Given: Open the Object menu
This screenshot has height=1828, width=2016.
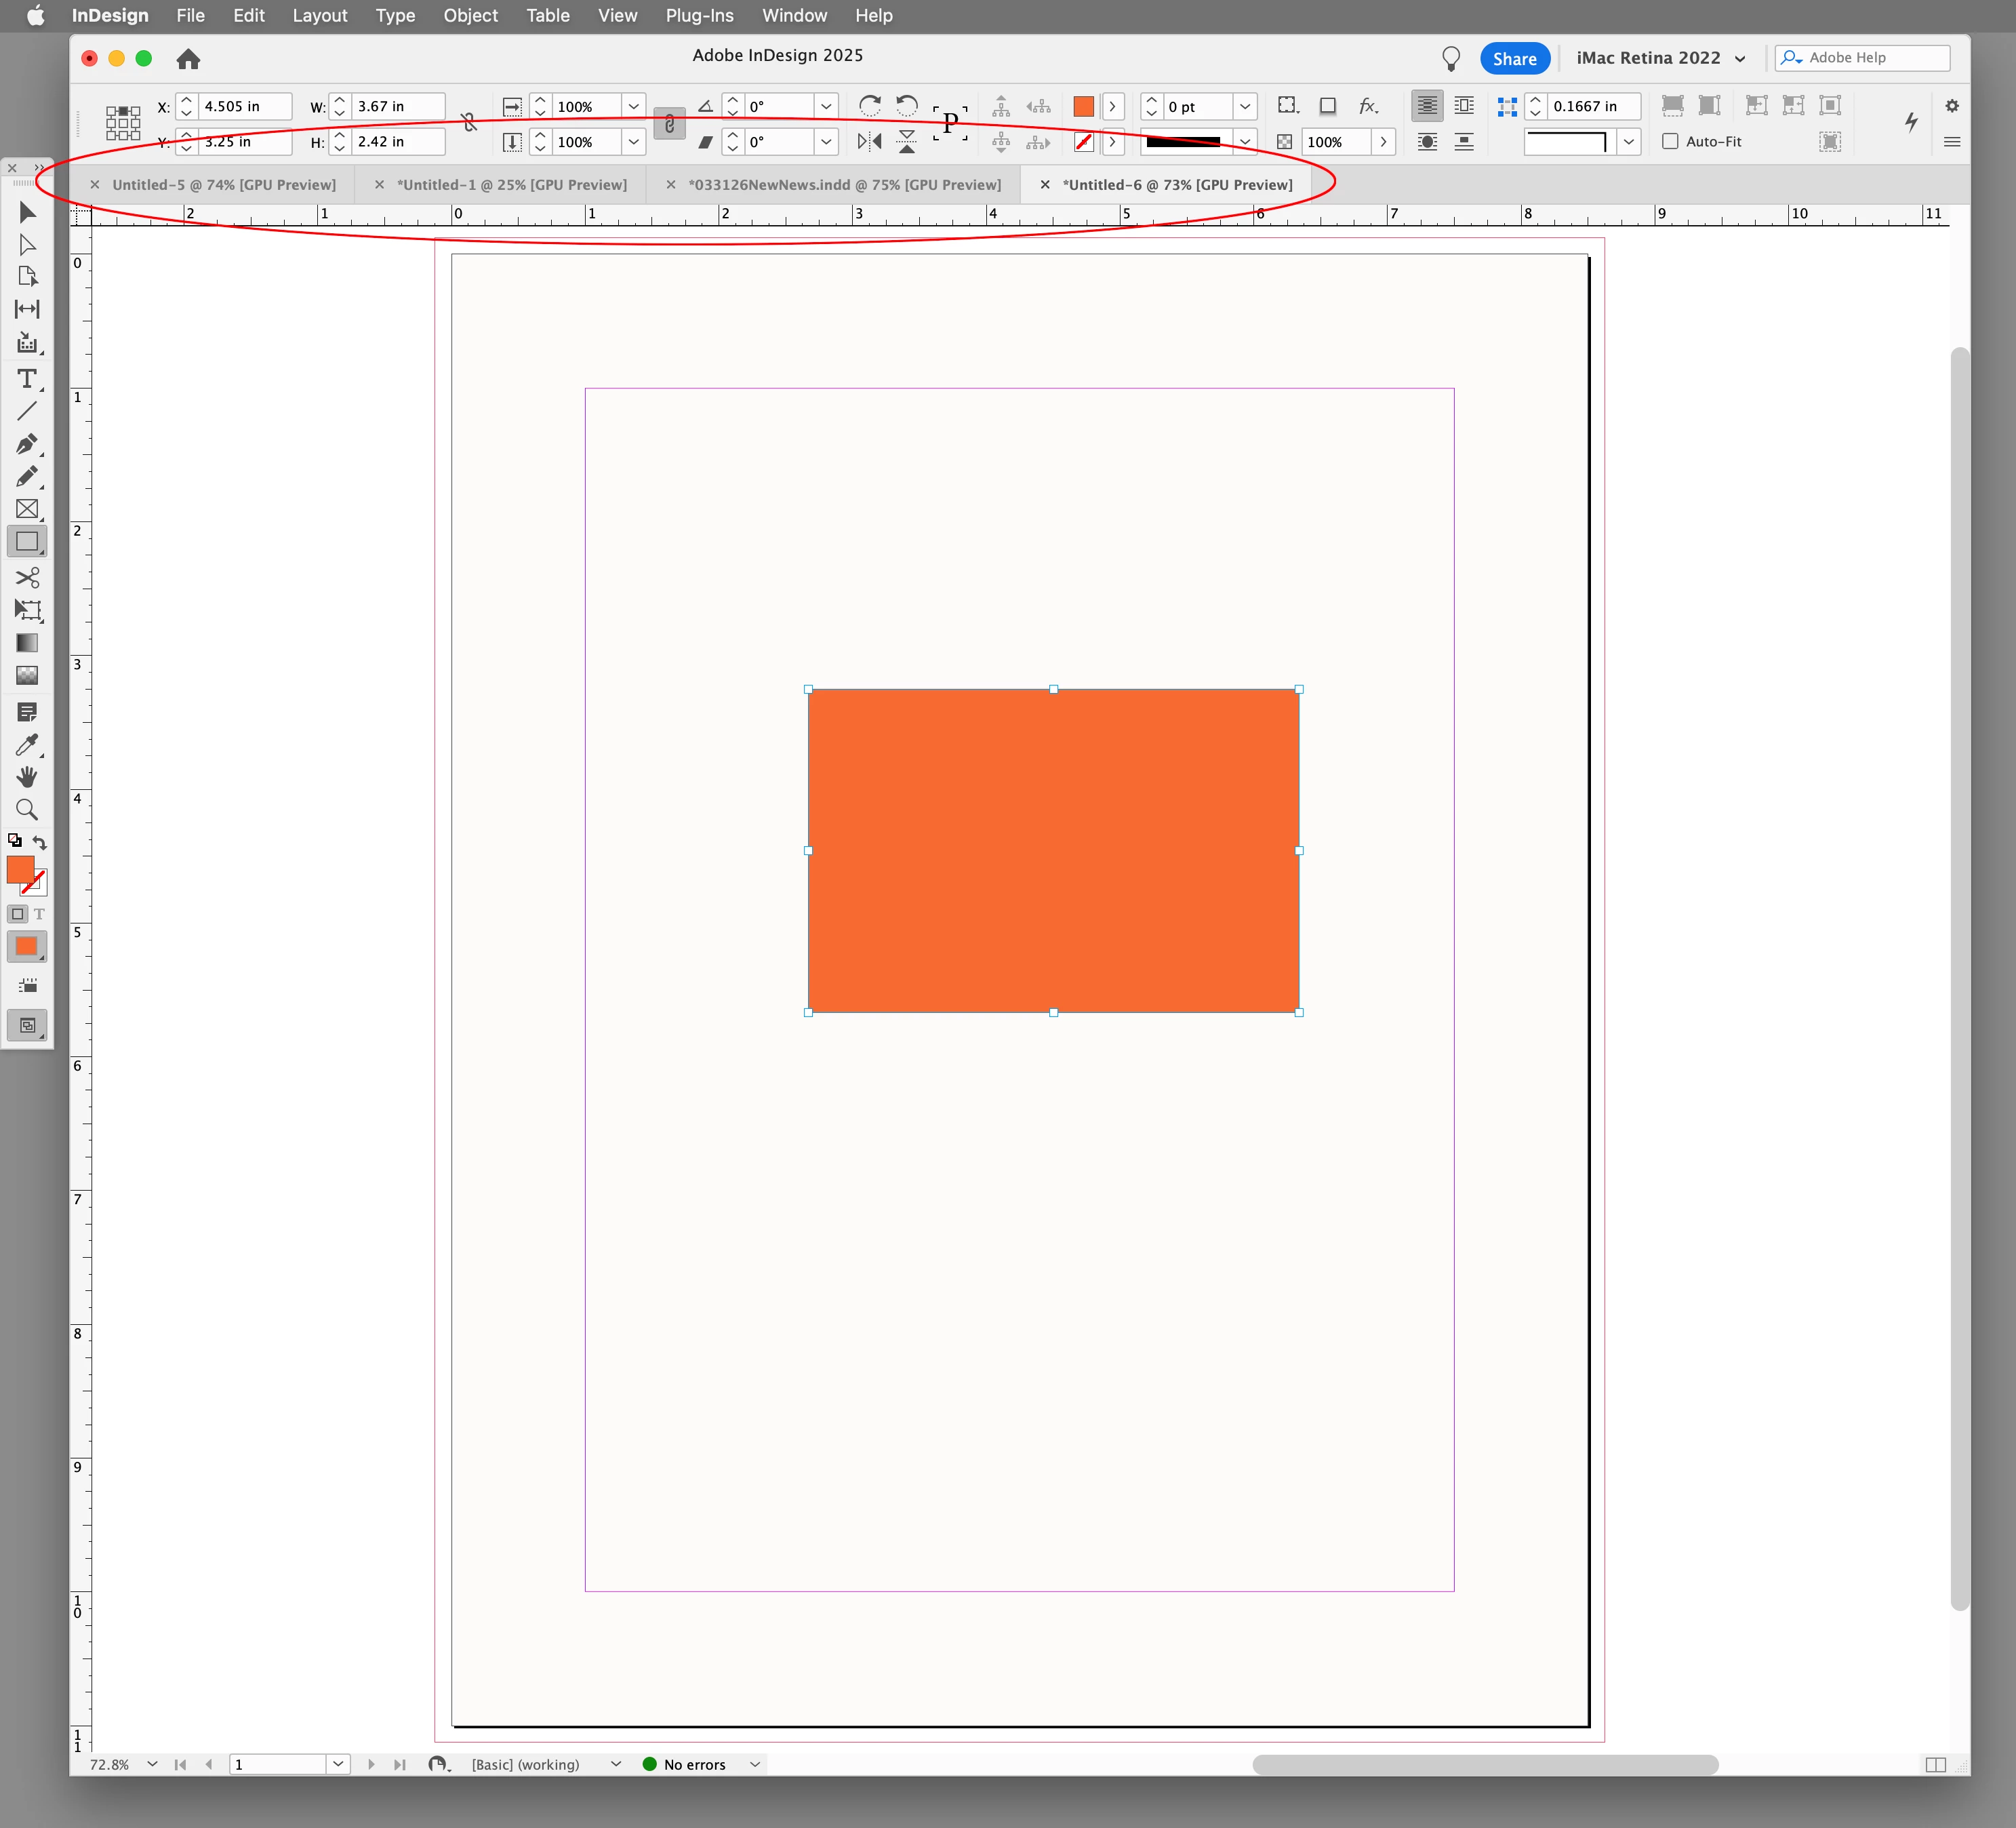Looking at the screenshot, I should point(470,15).
